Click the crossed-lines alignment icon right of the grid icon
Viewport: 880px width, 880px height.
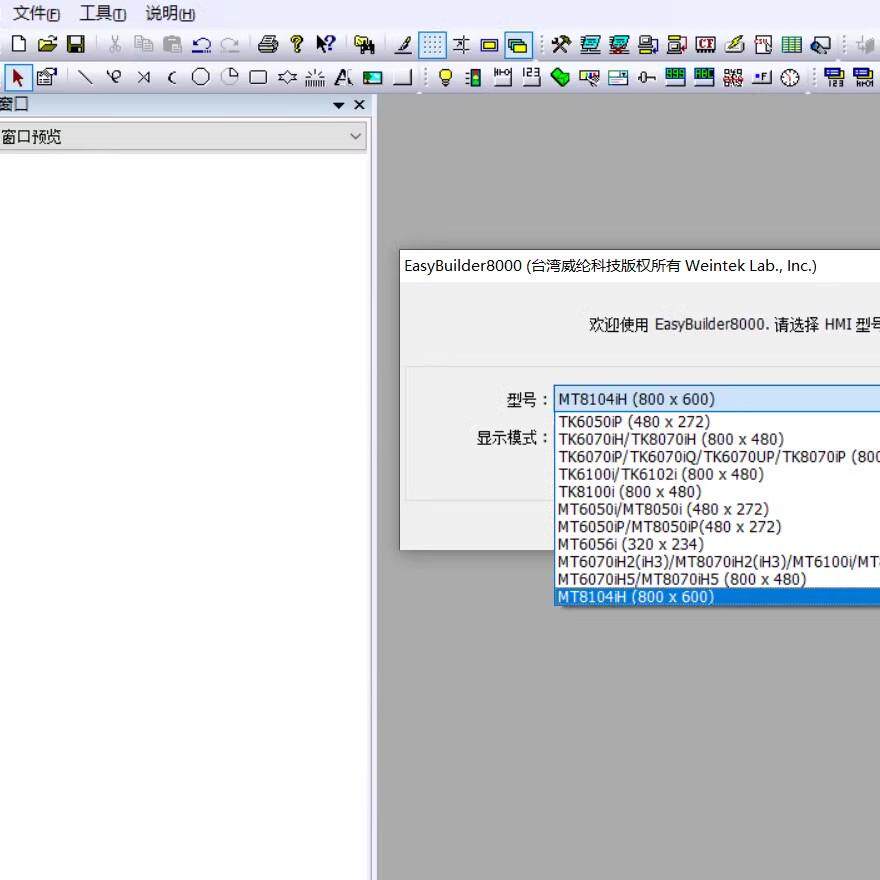[x=461, y=44]
